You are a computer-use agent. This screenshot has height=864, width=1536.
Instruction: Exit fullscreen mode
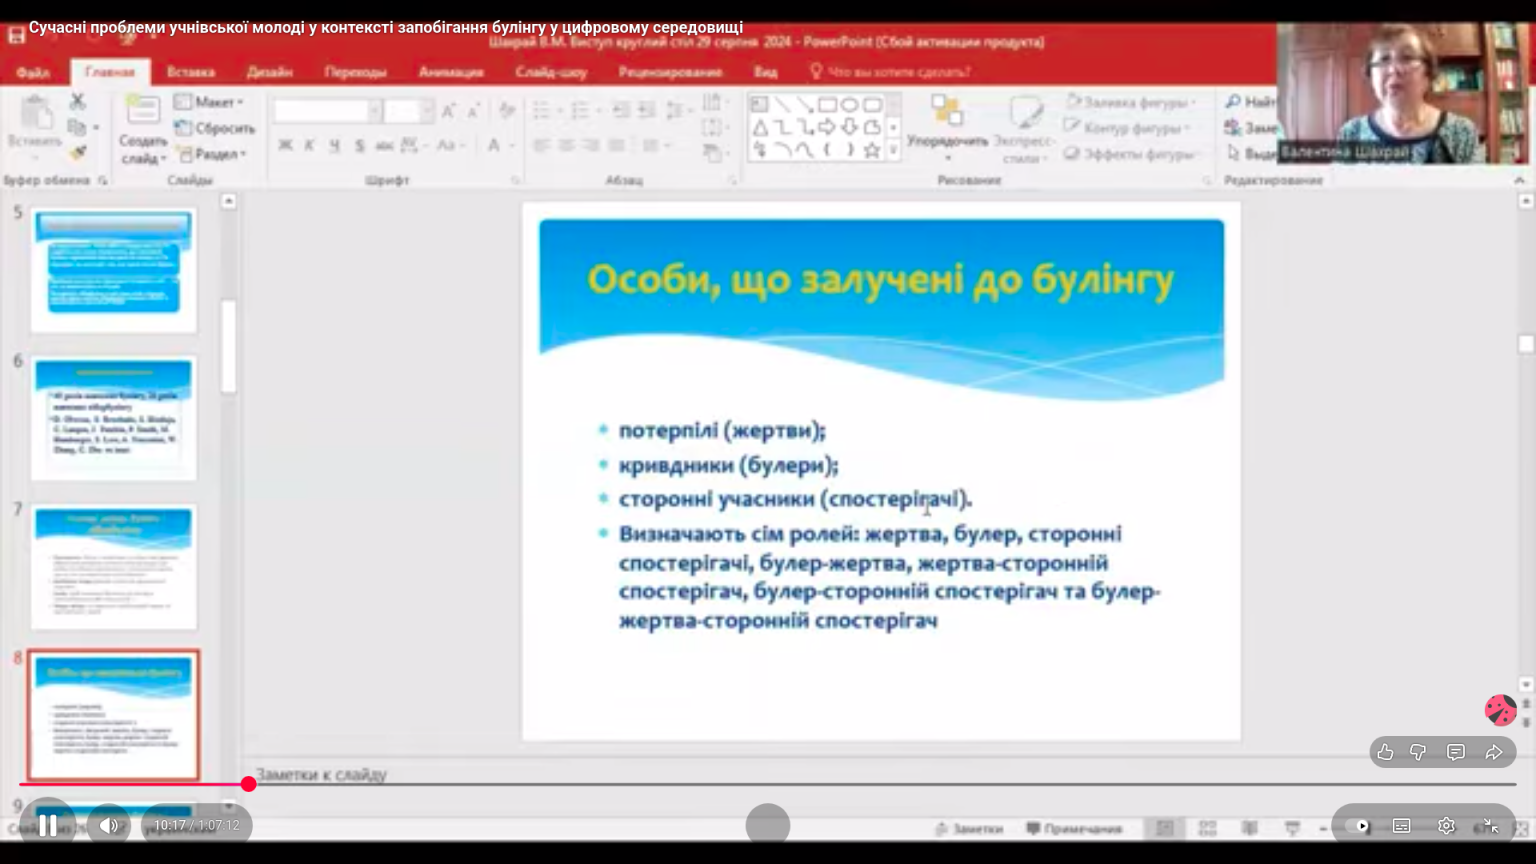pyautogui.click(x=1491, y=826)
